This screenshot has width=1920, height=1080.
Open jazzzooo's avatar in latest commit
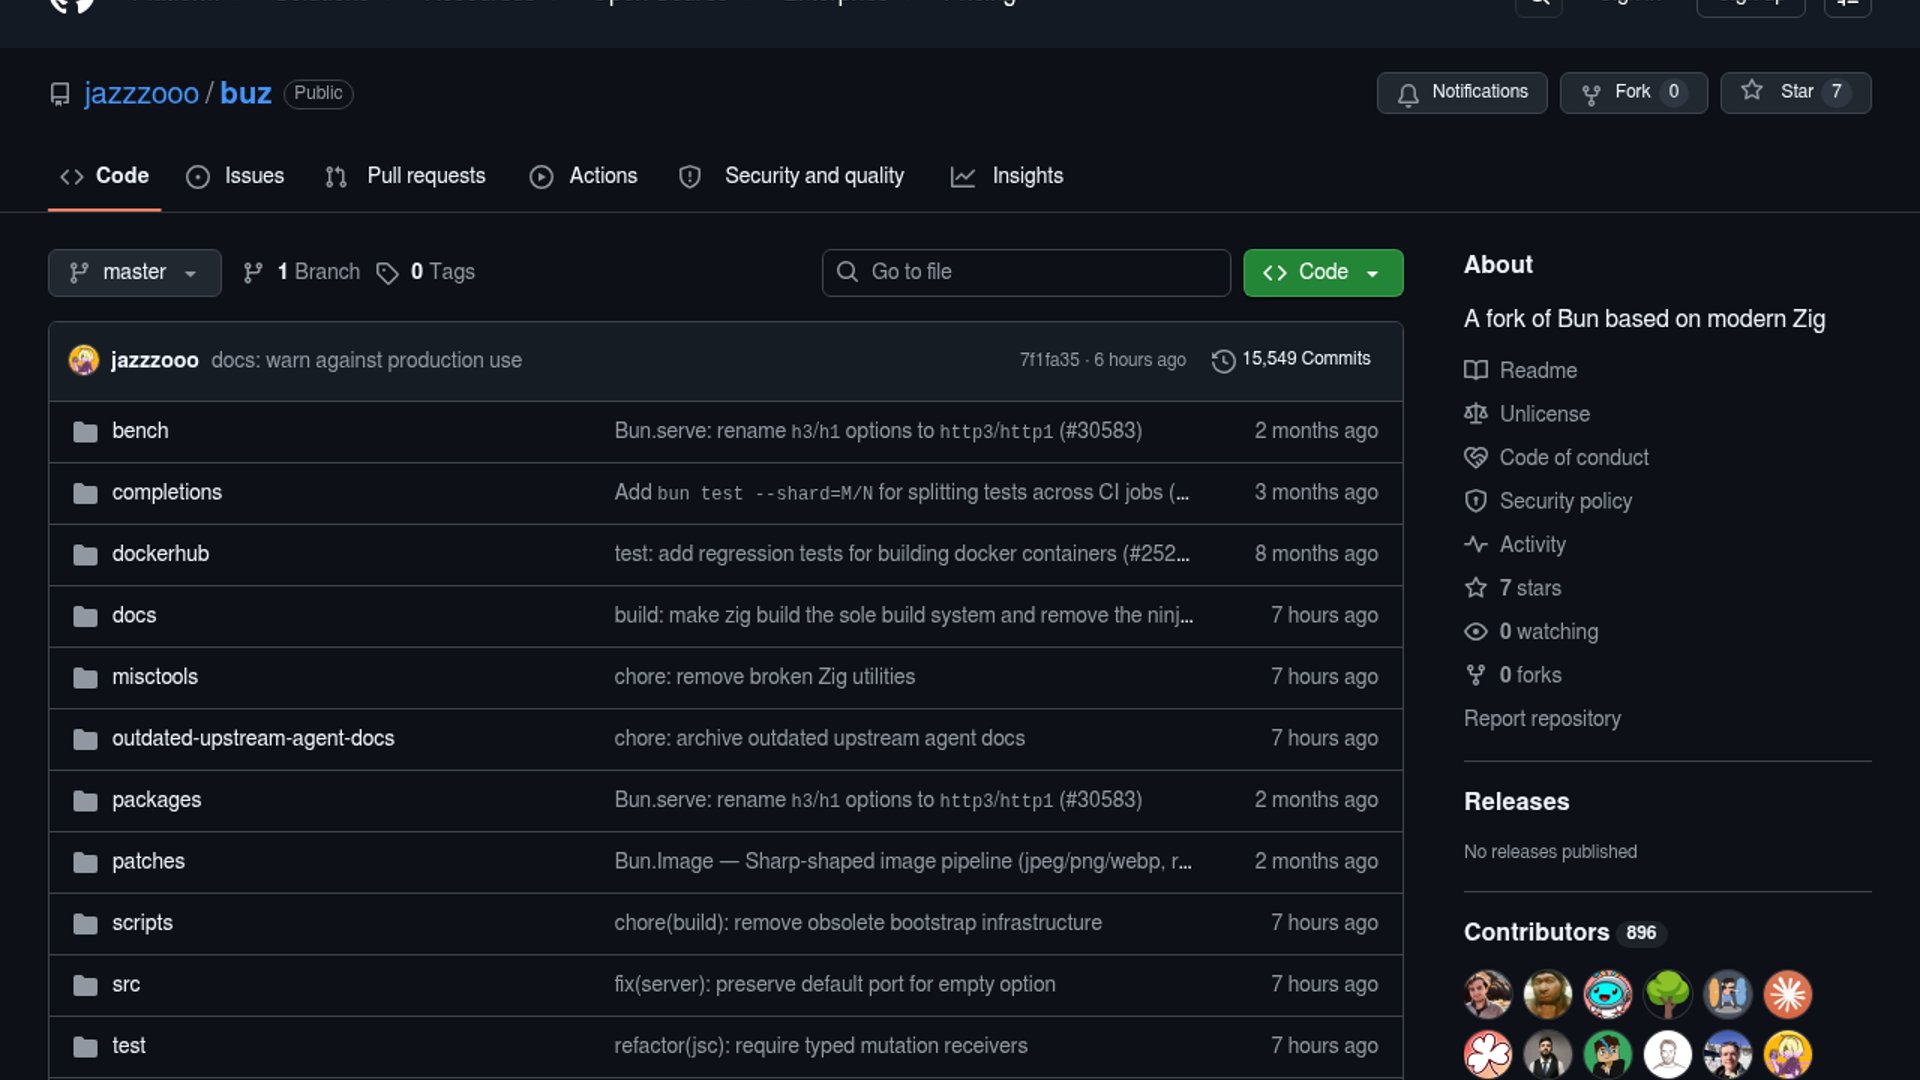84,360
